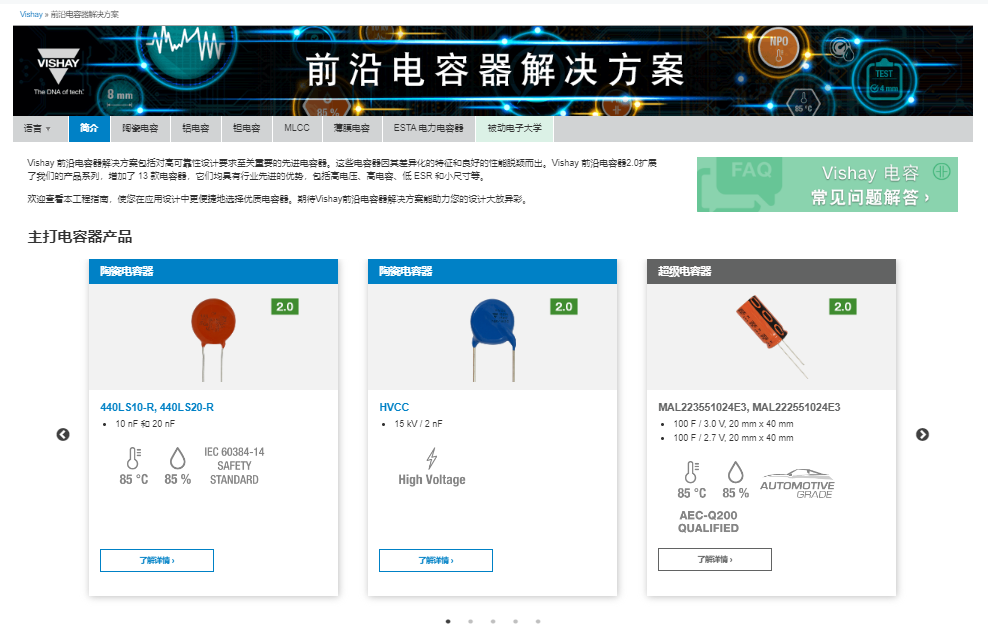
Task: Click the AEC-Q200 QUALIFIED label
Action: pos(708,522)
